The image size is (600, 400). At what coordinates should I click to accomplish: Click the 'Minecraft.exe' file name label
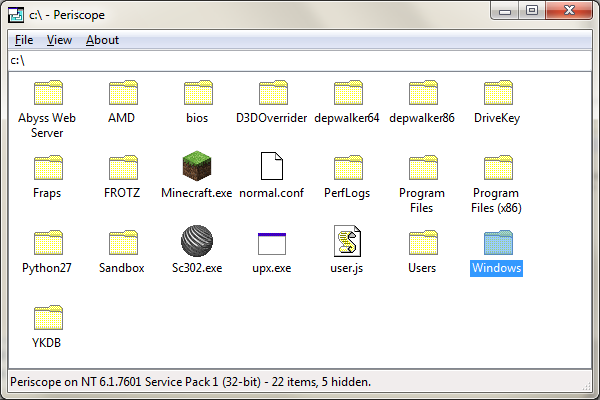coord(197,193)
